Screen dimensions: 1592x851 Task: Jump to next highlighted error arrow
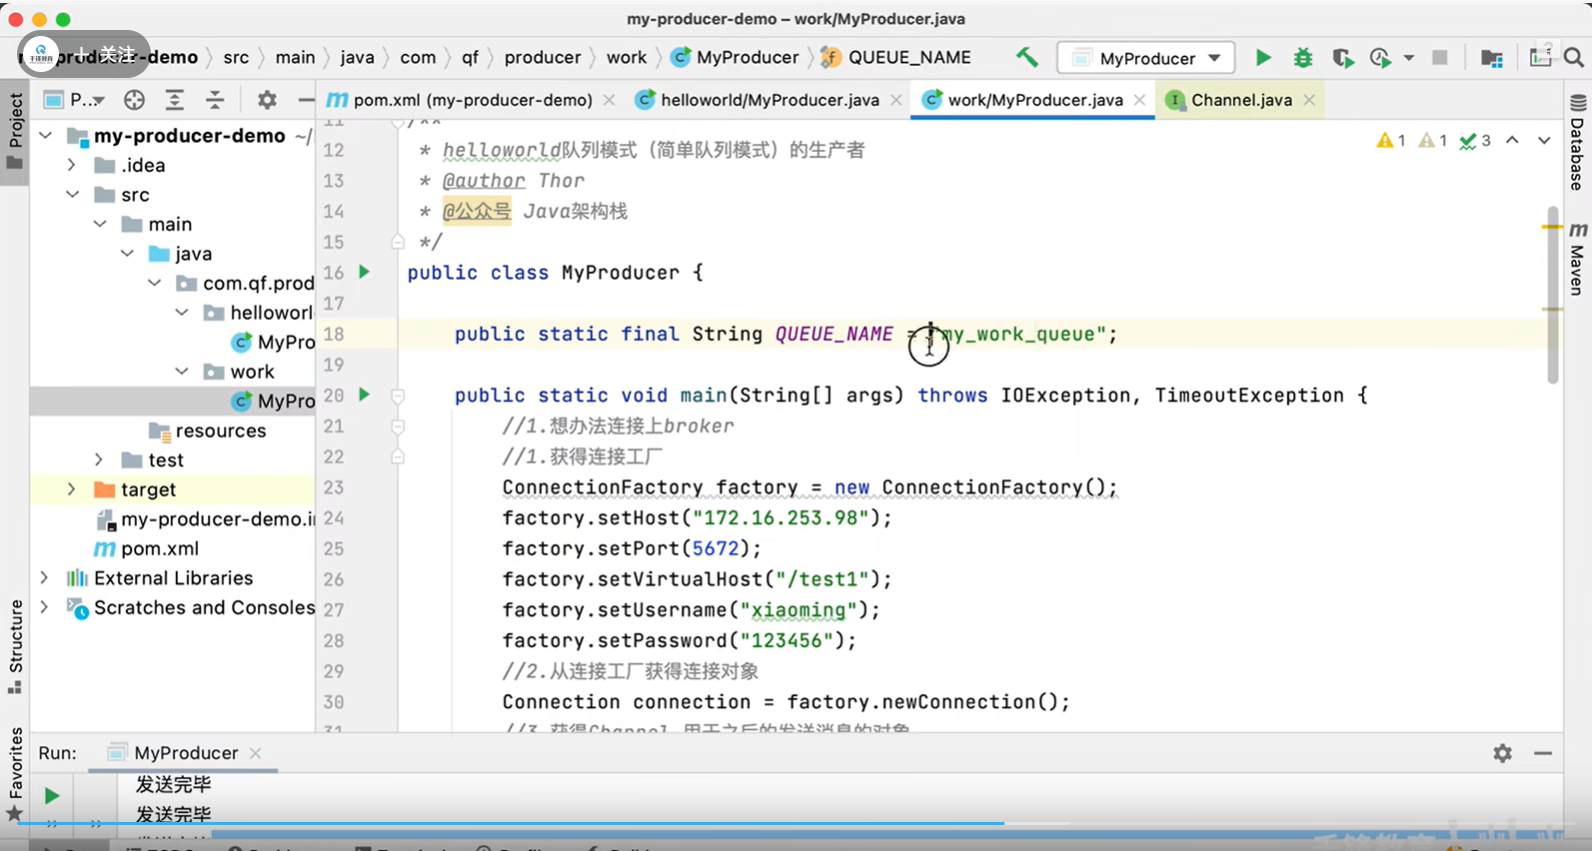click(x=1544, y=140)
